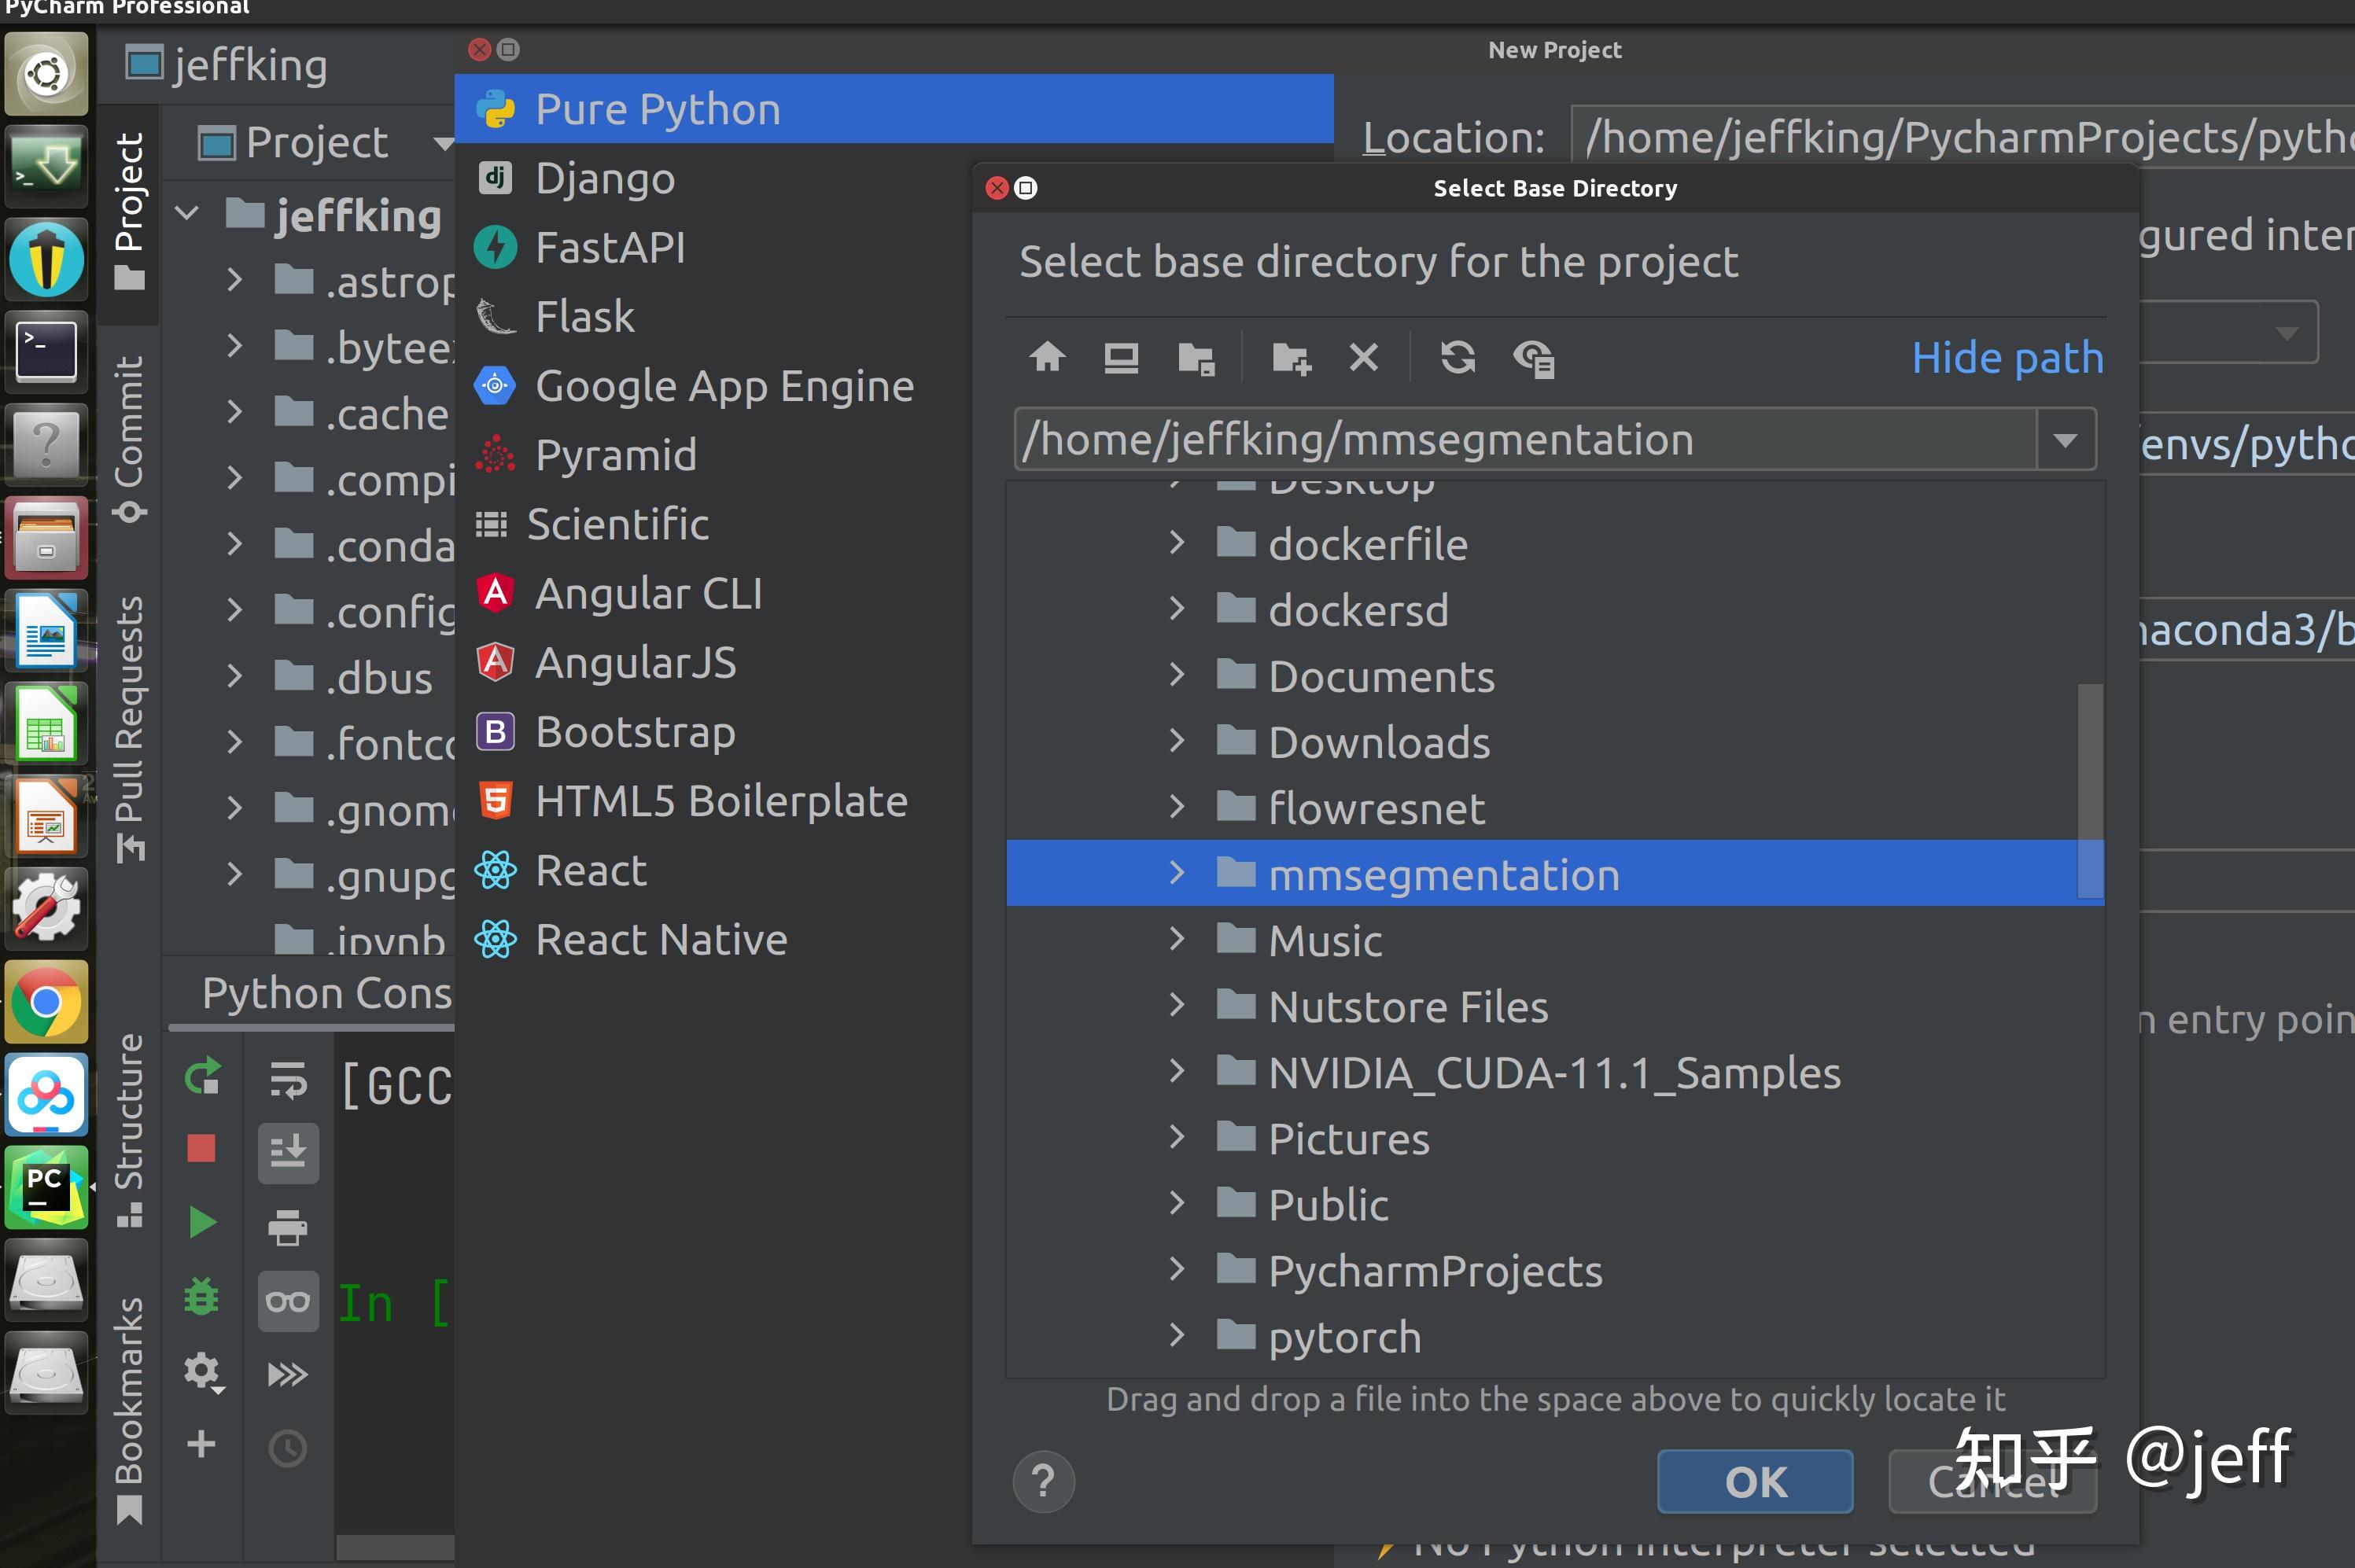This screenshot has height=1568, width=2355.
Task: Open the Terminal dock icon
Action: click(46, 351)
